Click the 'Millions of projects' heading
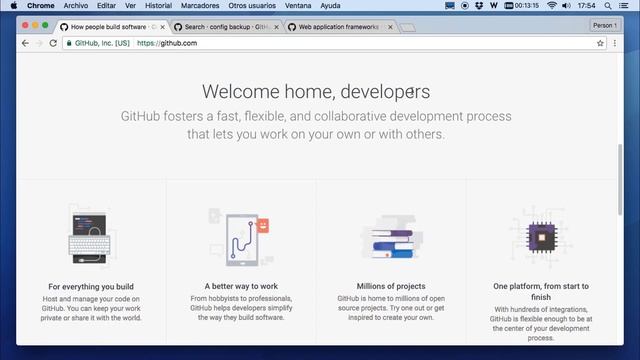This screenshot has width=640, height=360. coord(391,286)
